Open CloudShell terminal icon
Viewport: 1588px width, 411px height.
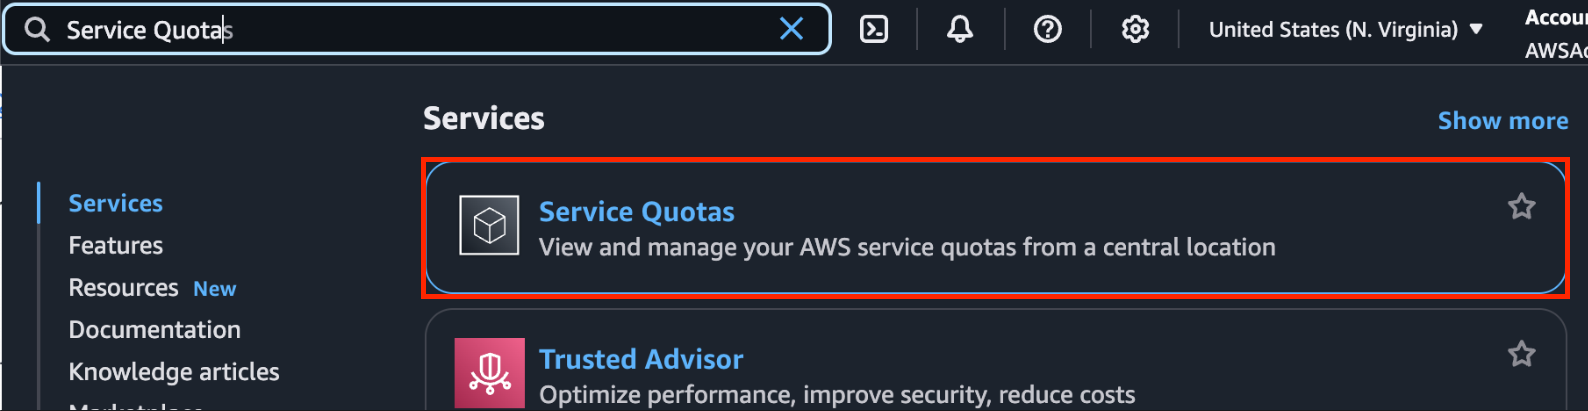coord(874,30)
